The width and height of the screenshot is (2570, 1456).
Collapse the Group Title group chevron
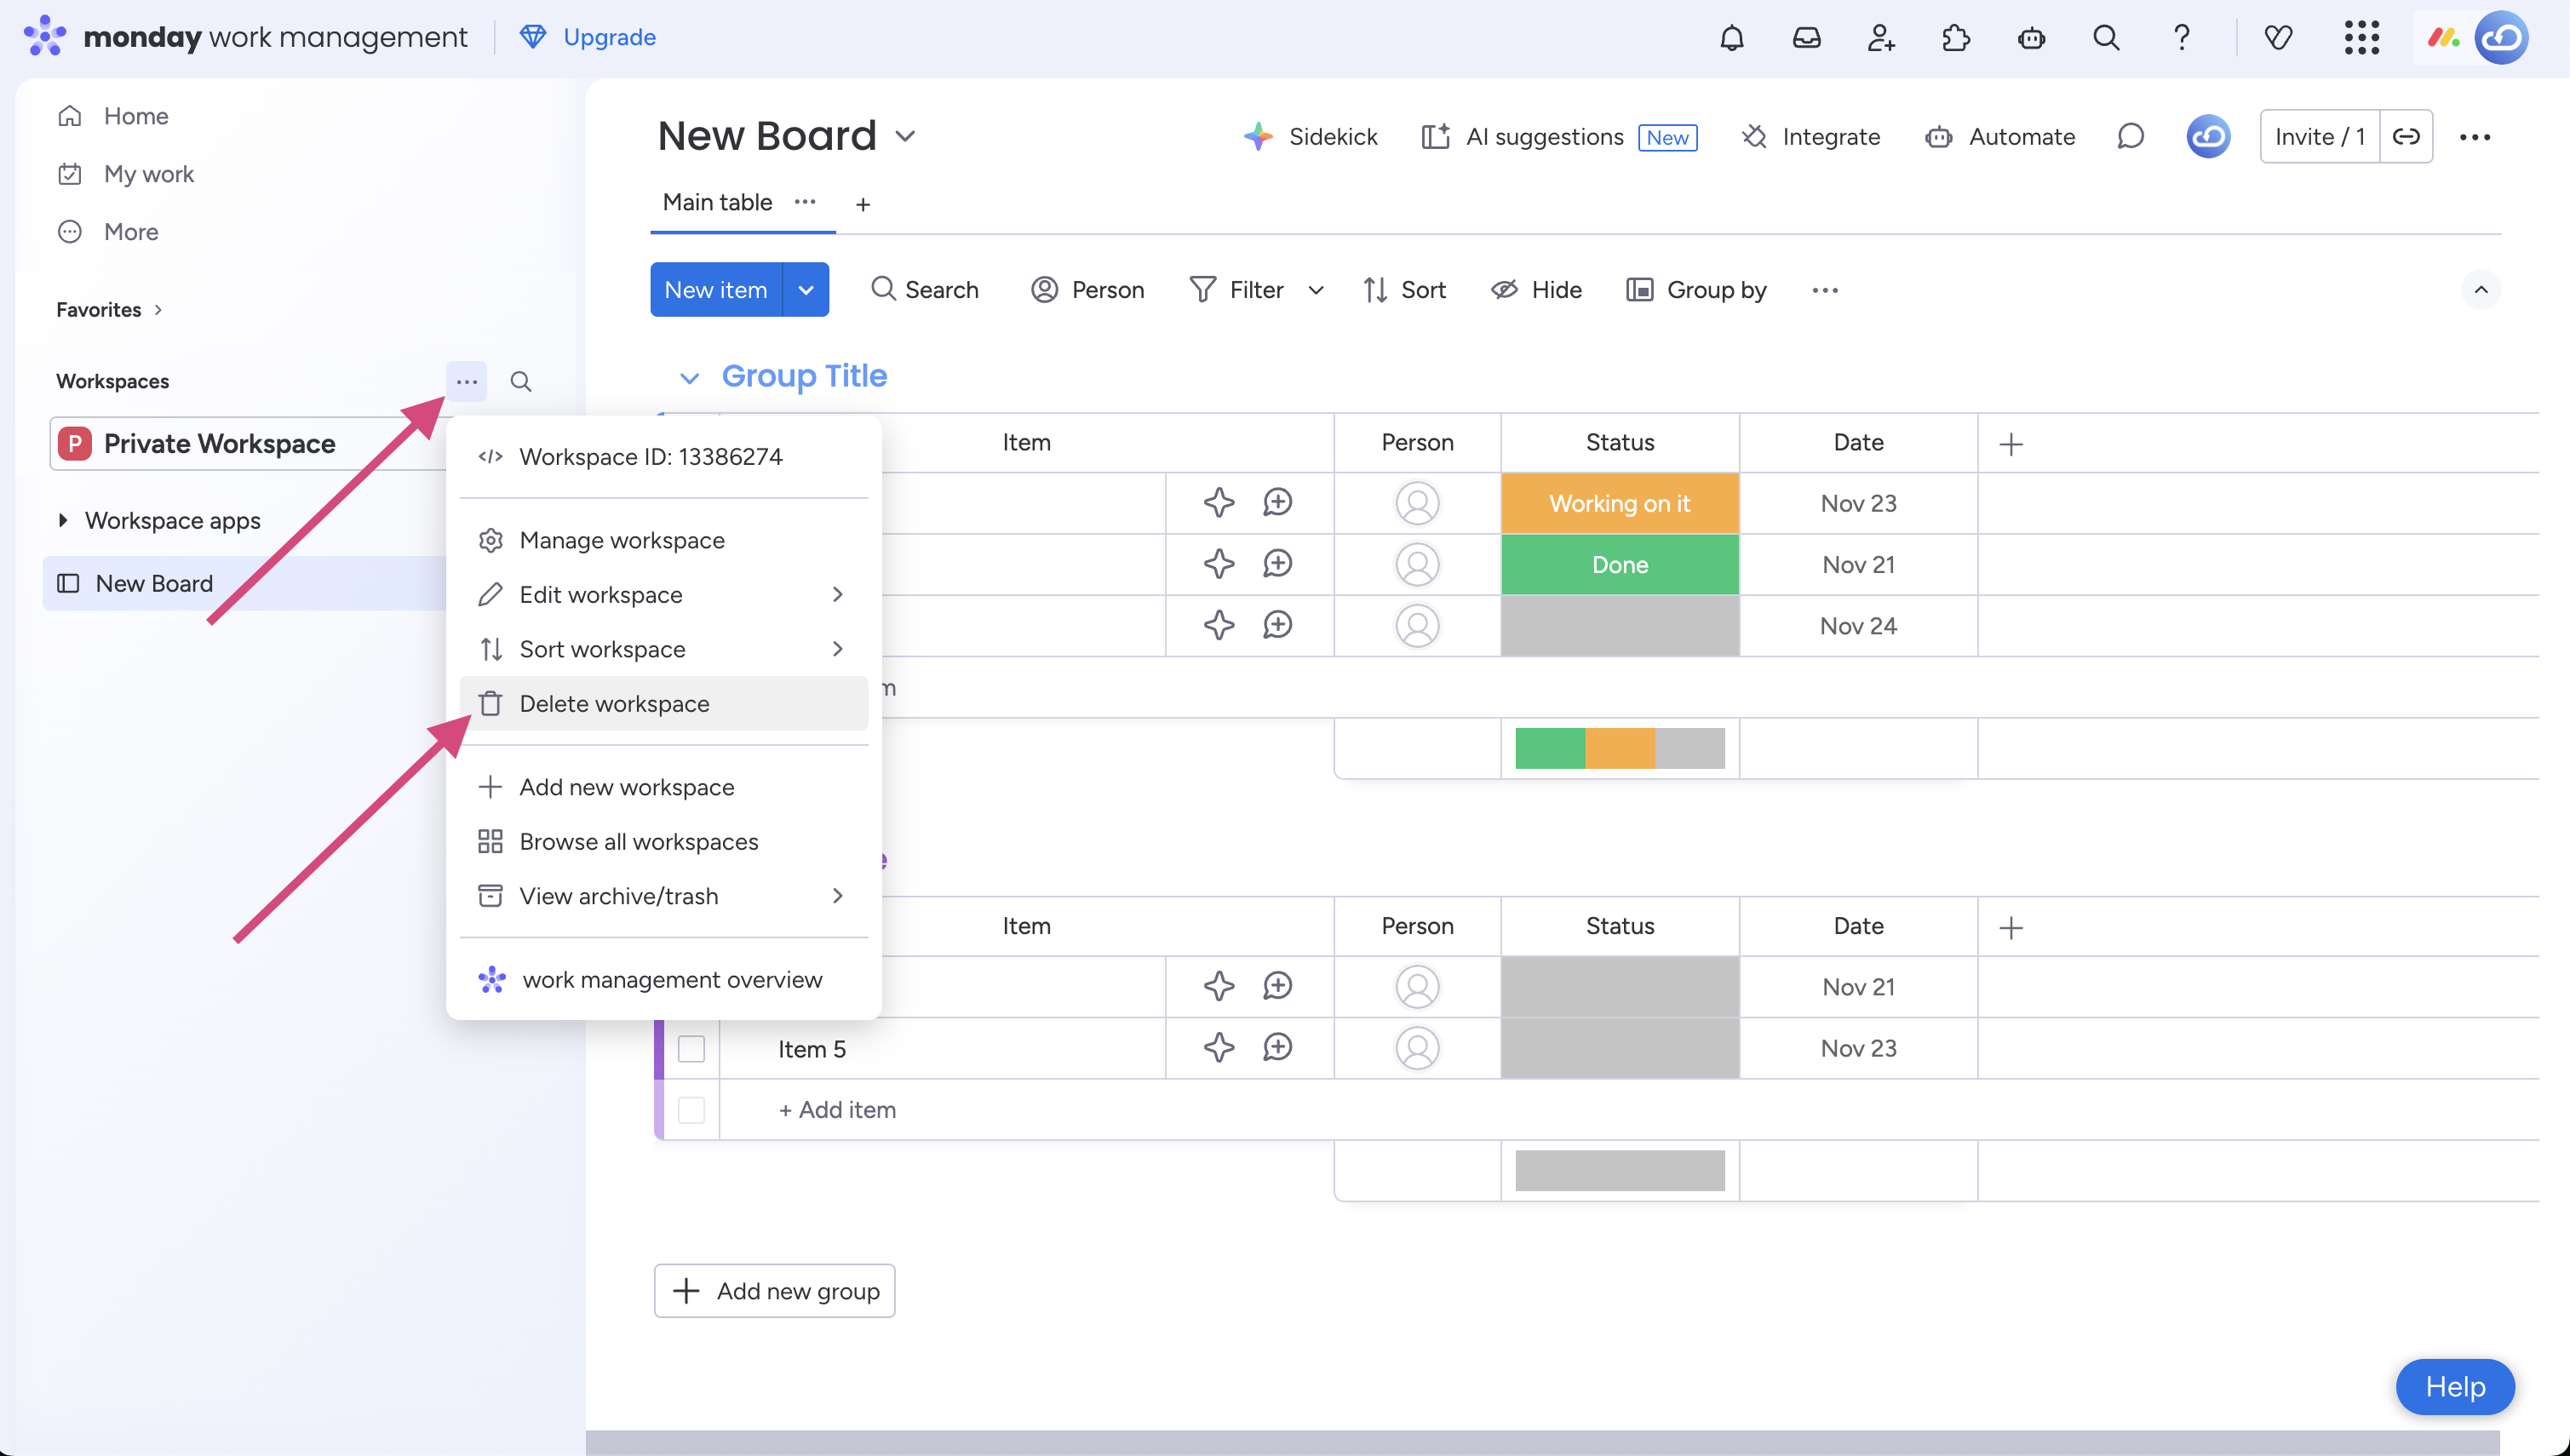pyautogui.click(x=689, y=377)
